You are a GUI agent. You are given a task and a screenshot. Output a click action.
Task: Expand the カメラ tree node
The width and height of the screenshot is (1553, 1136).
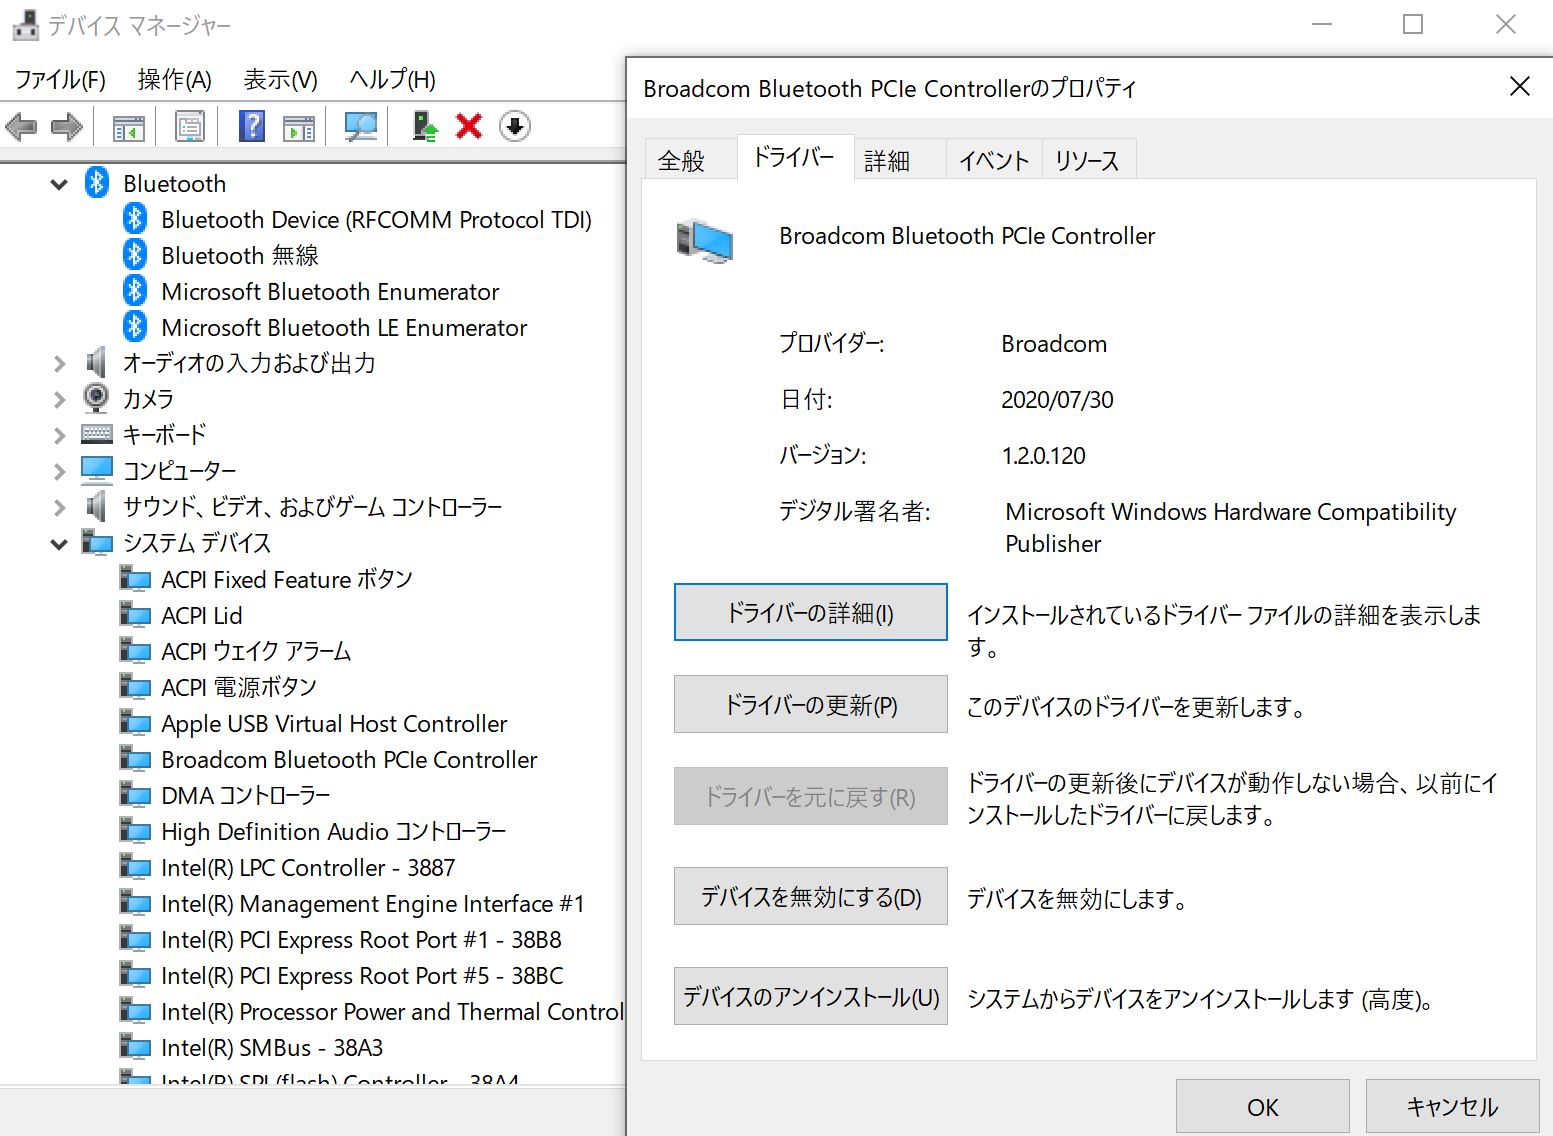[59, 400]
